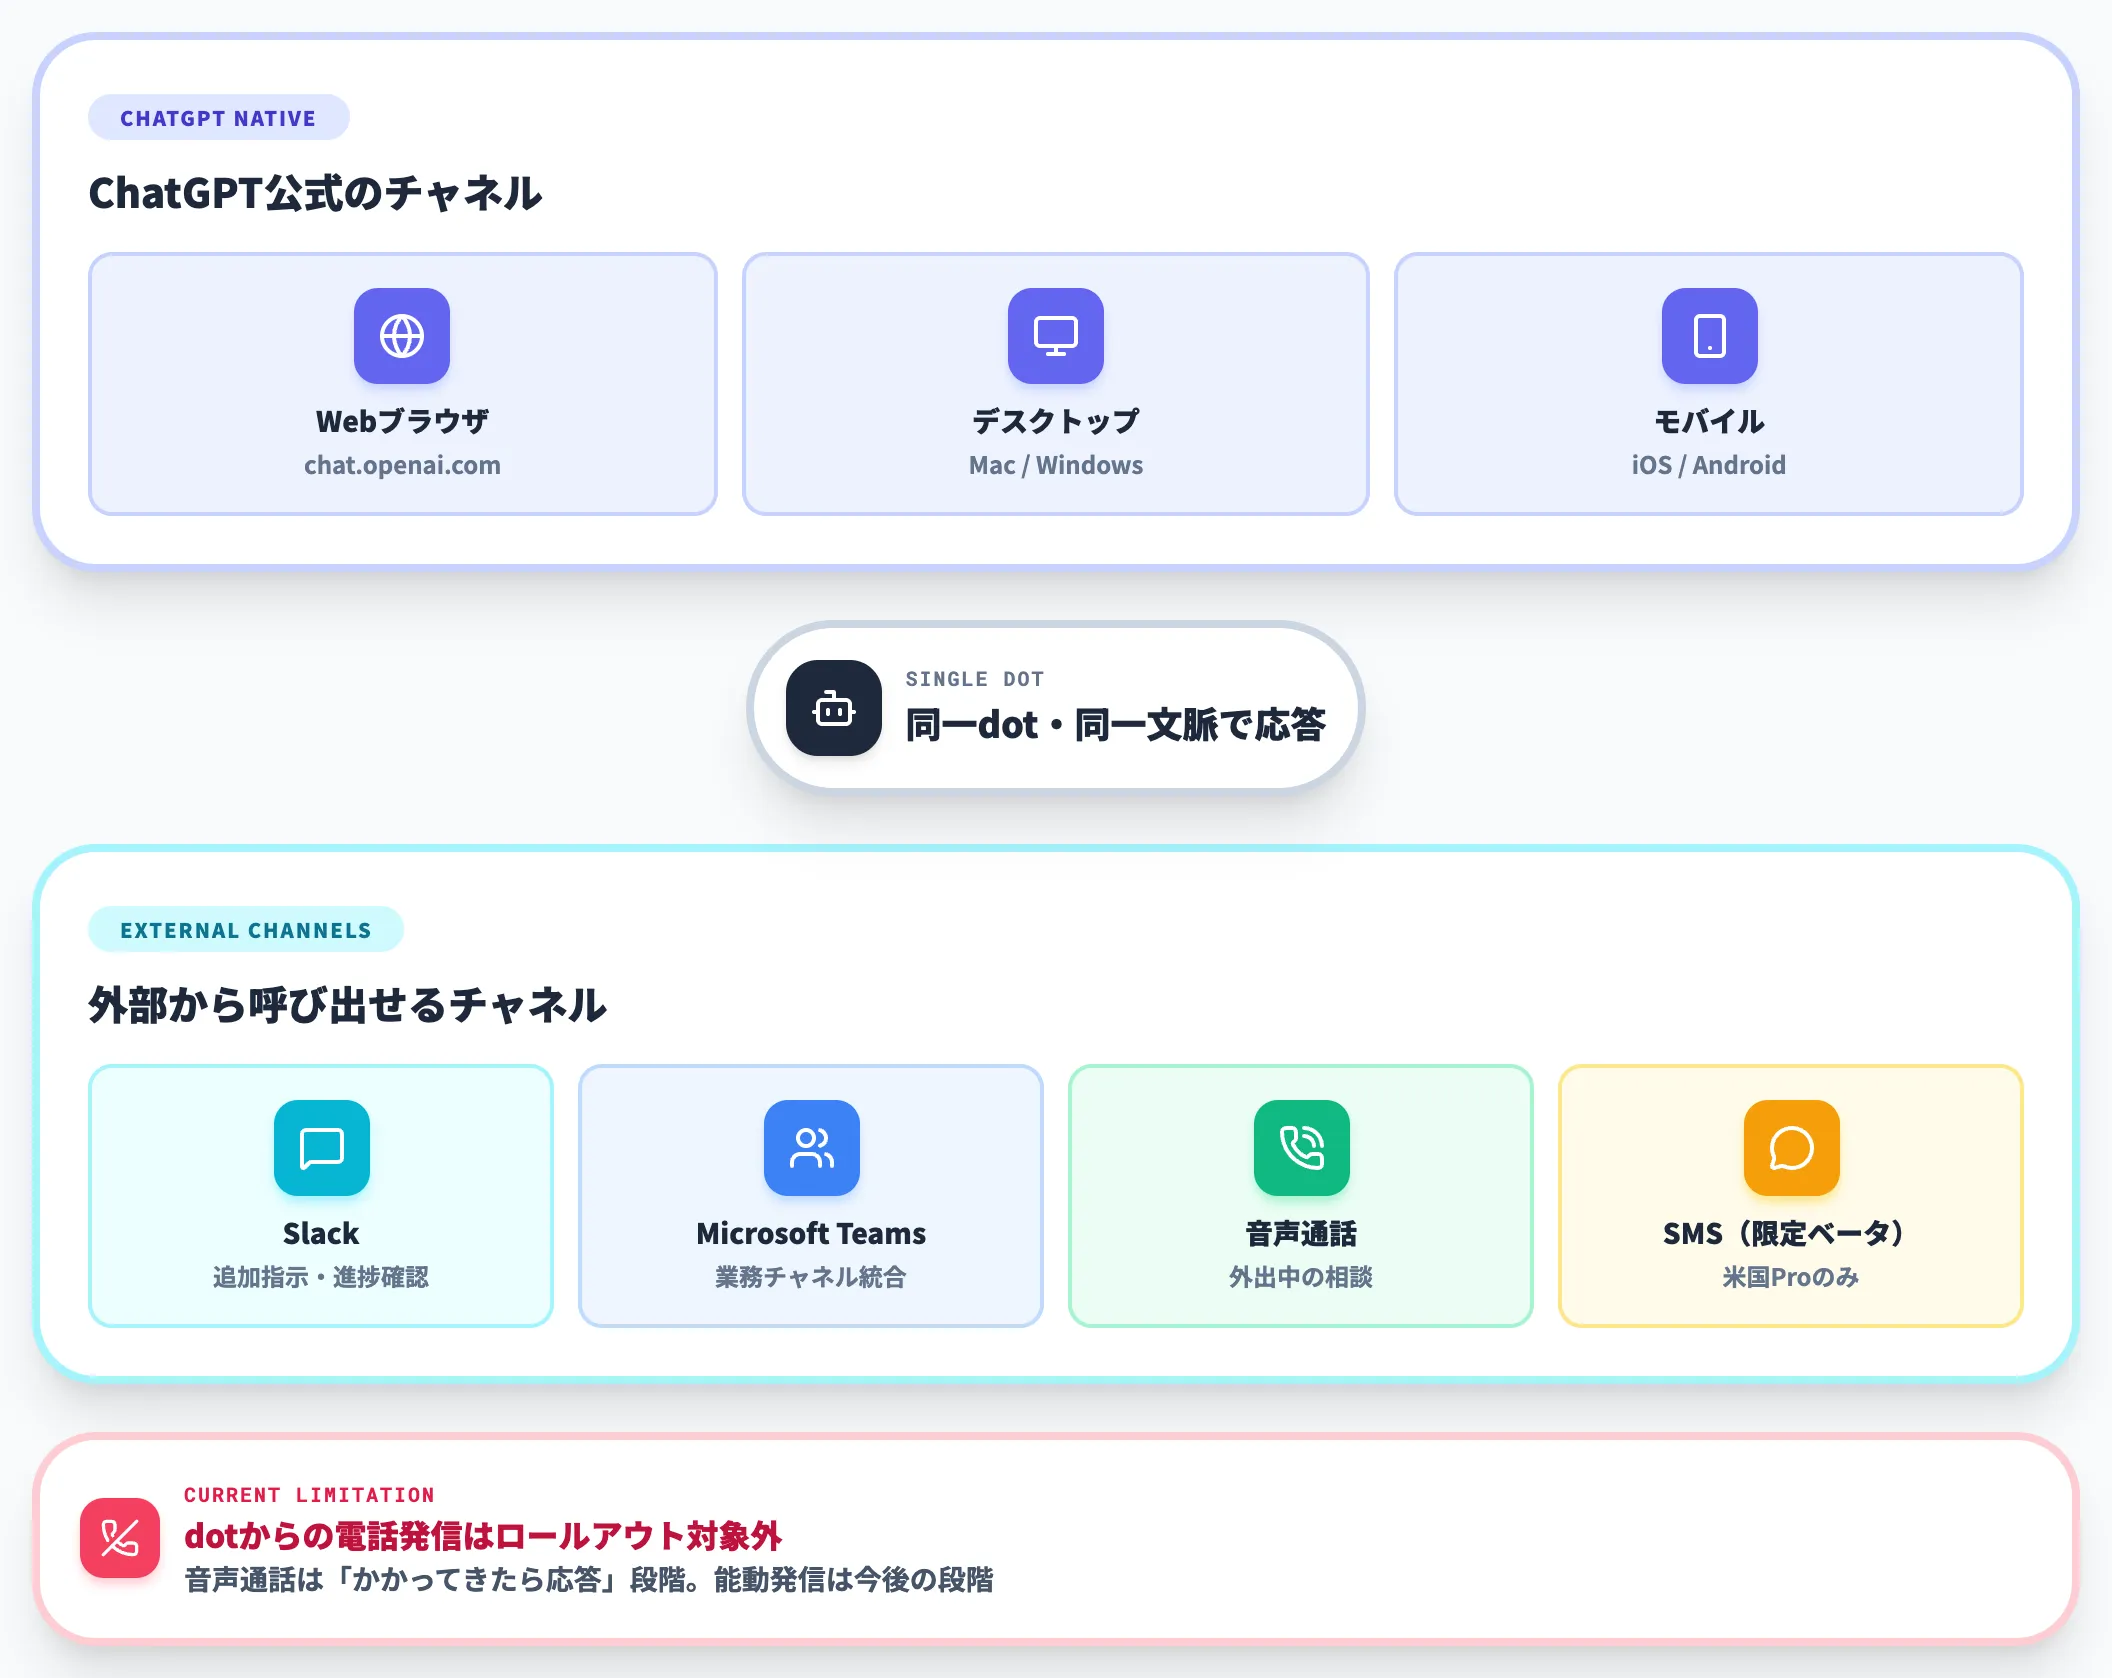Click the 'dotからの電話発信はロールアウト対象外' headline

click(x=483, y=1536)
